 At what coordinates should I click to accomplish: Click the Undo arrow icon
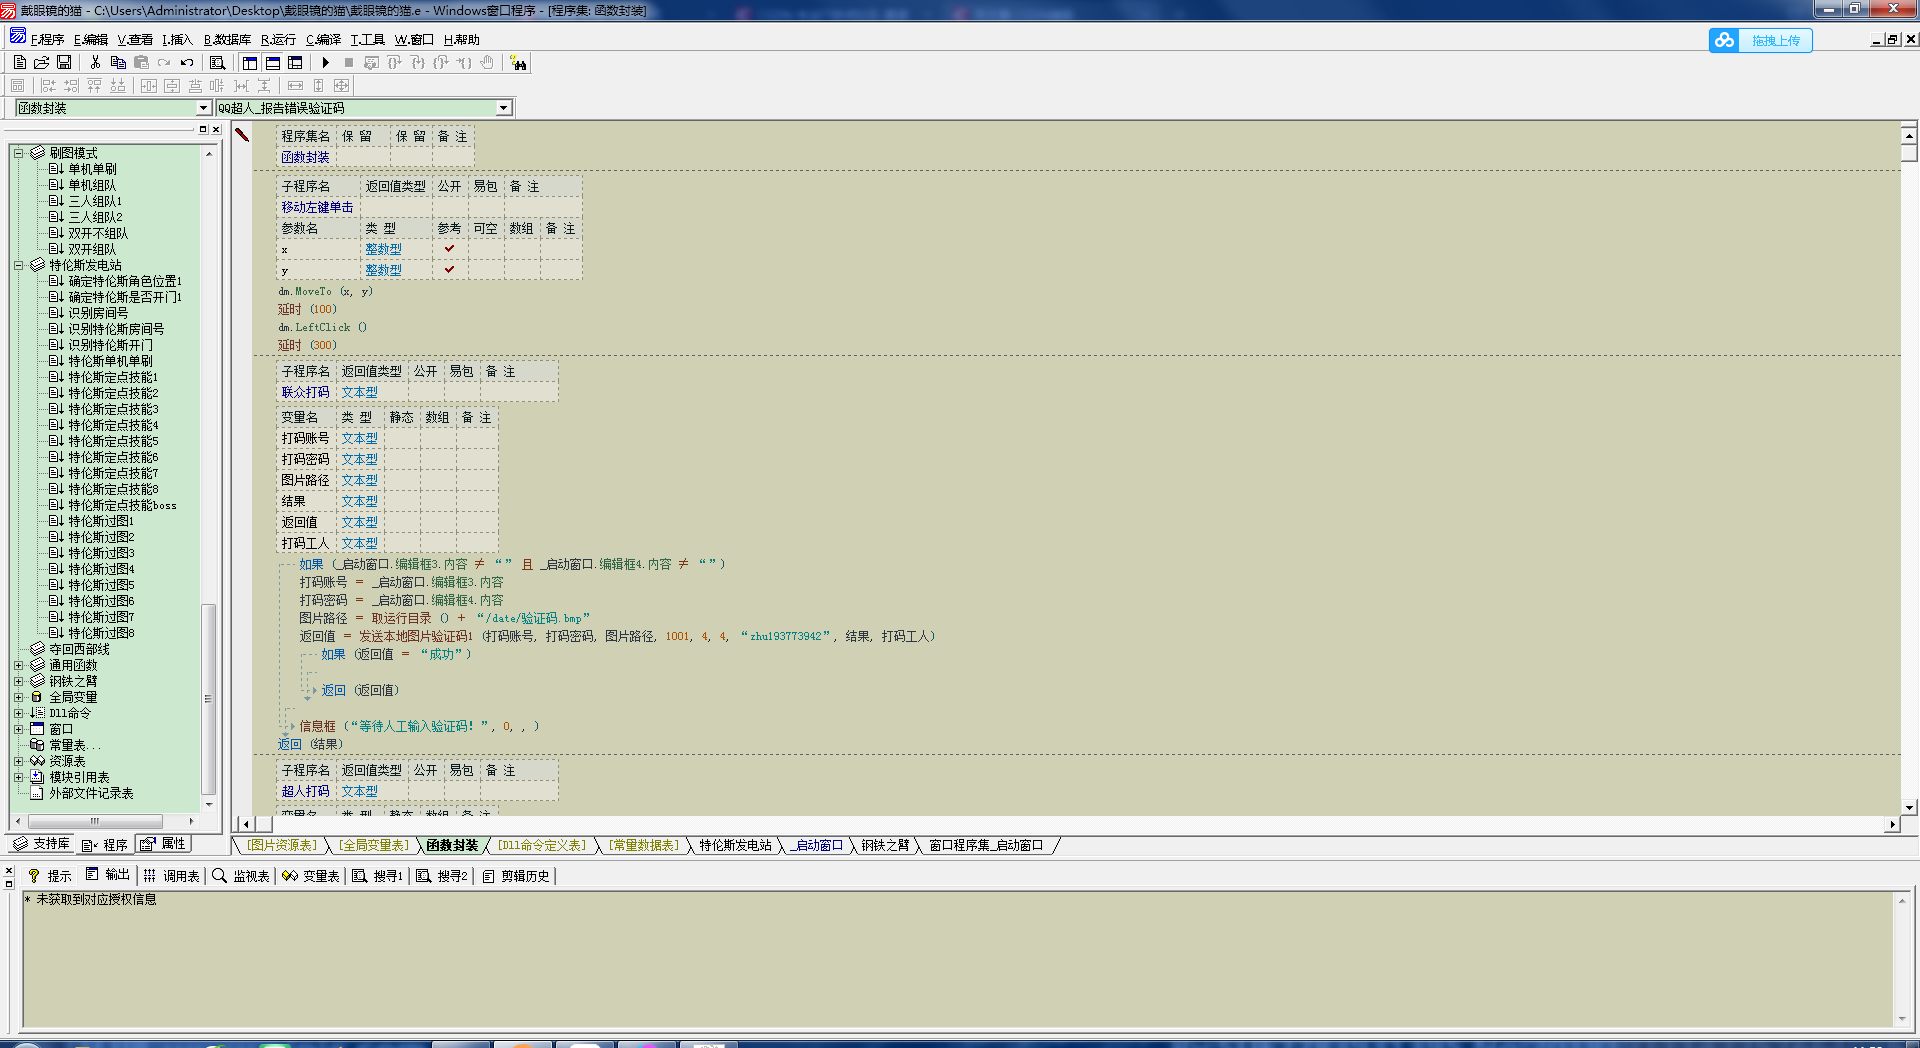(x=187, y=62)
